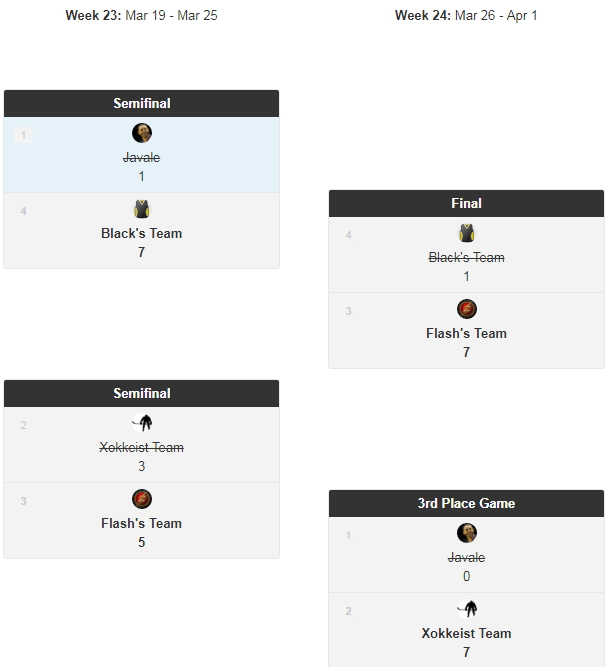Open Xokkeist Team link in the 3rd Place Game
Image resolution: width=615 pixels, height=667 pixels.
pos(467,633)
